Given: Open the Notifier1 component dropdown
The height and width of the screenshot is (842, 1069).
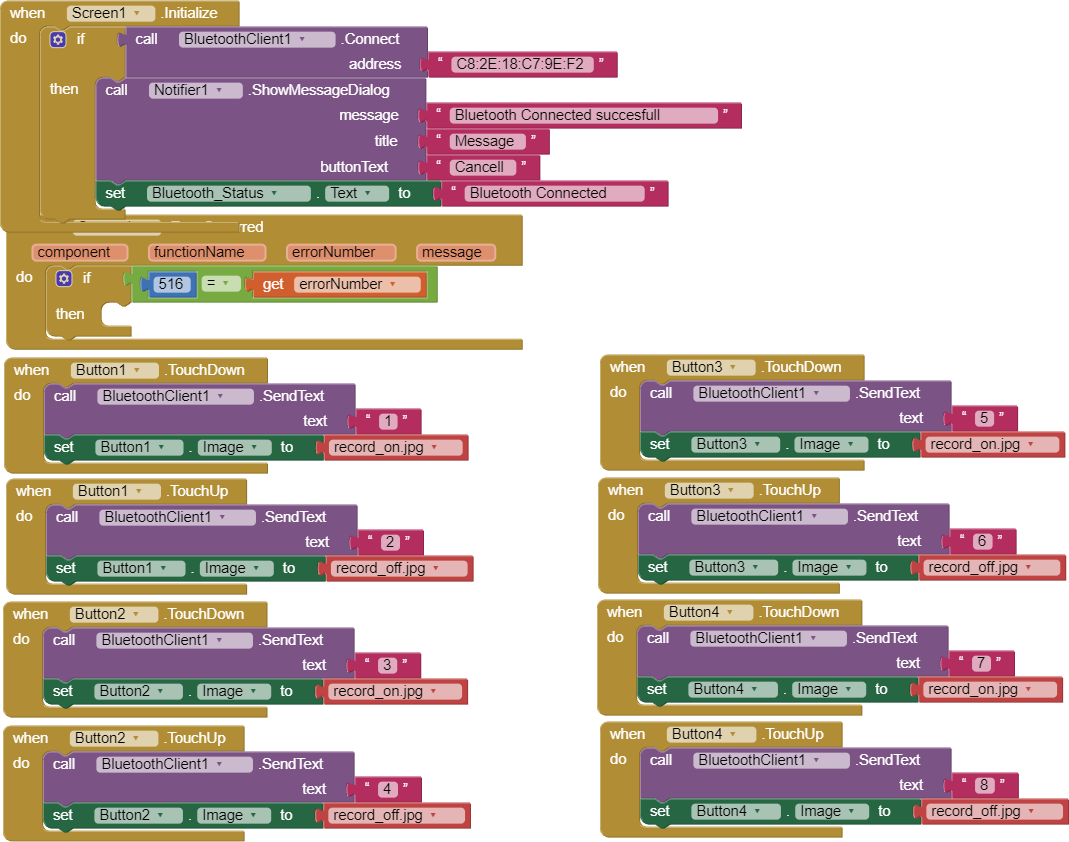Looking at the screenshot, I should [x=234, y=90].
